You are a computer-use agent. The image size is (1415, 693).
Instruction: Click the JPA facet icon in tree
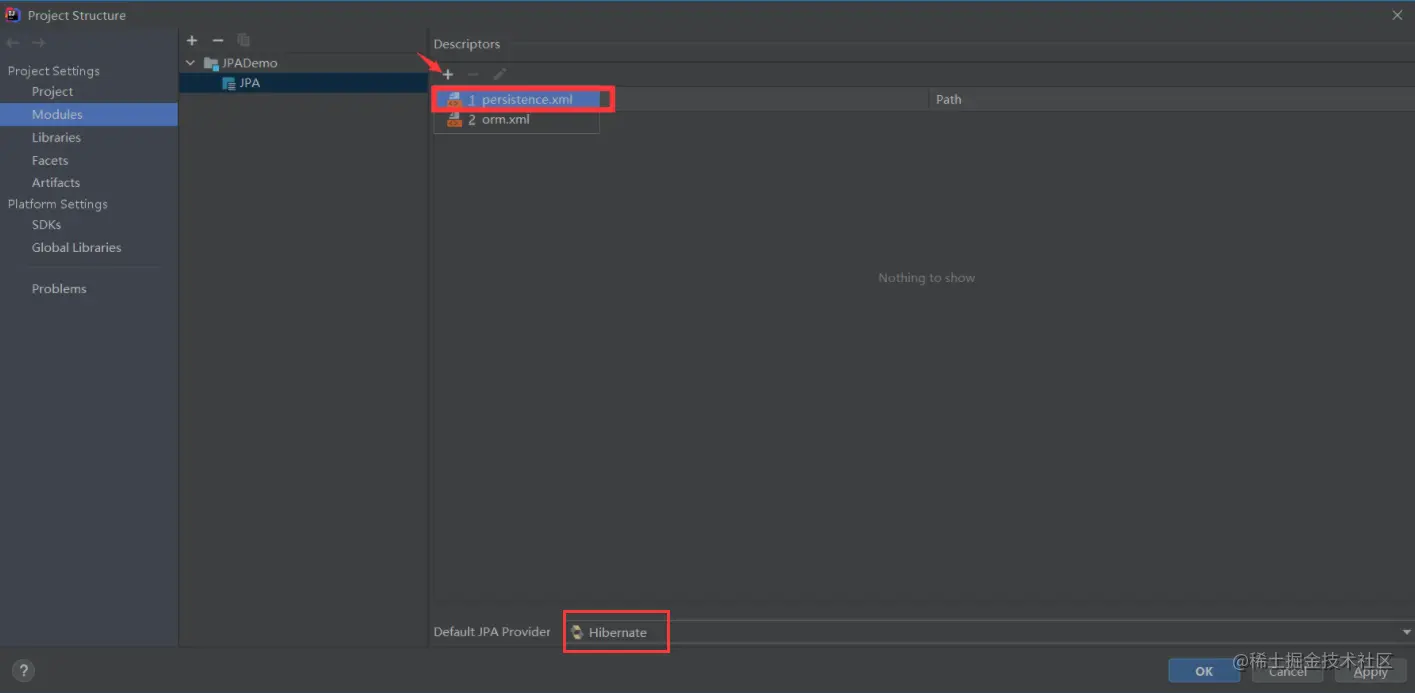(x=229, y=83)
